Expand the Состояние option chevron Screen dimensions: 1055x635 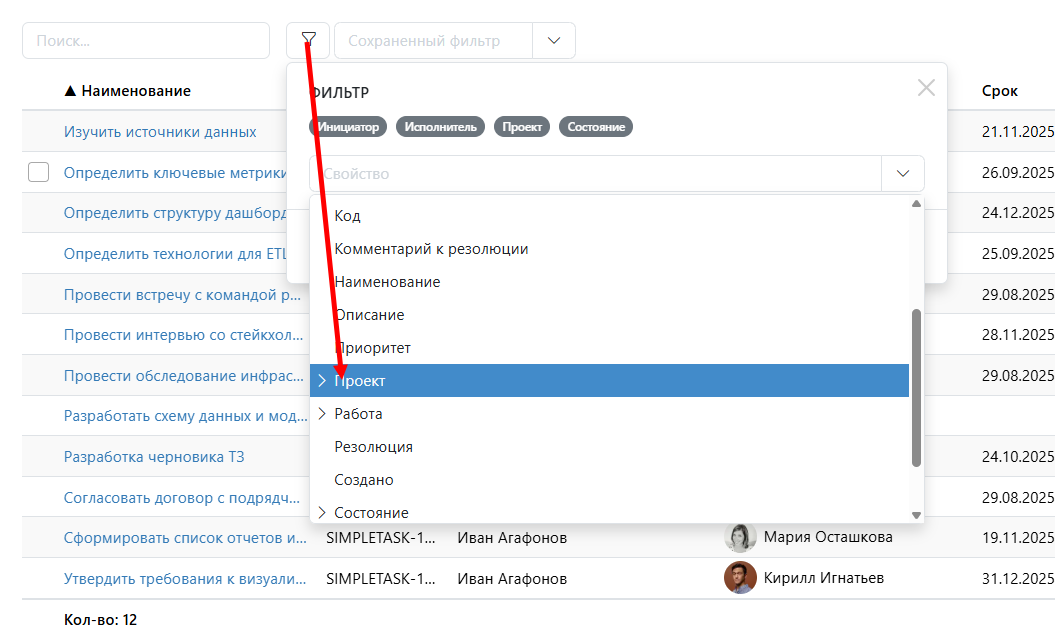pyautogui.click(x=322, y=513)
